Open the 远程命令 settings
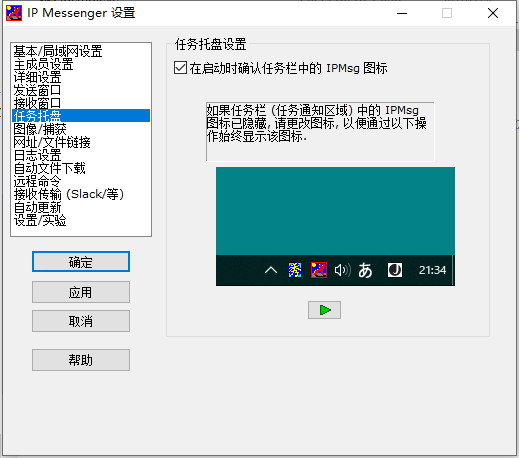 coord(81,181)
